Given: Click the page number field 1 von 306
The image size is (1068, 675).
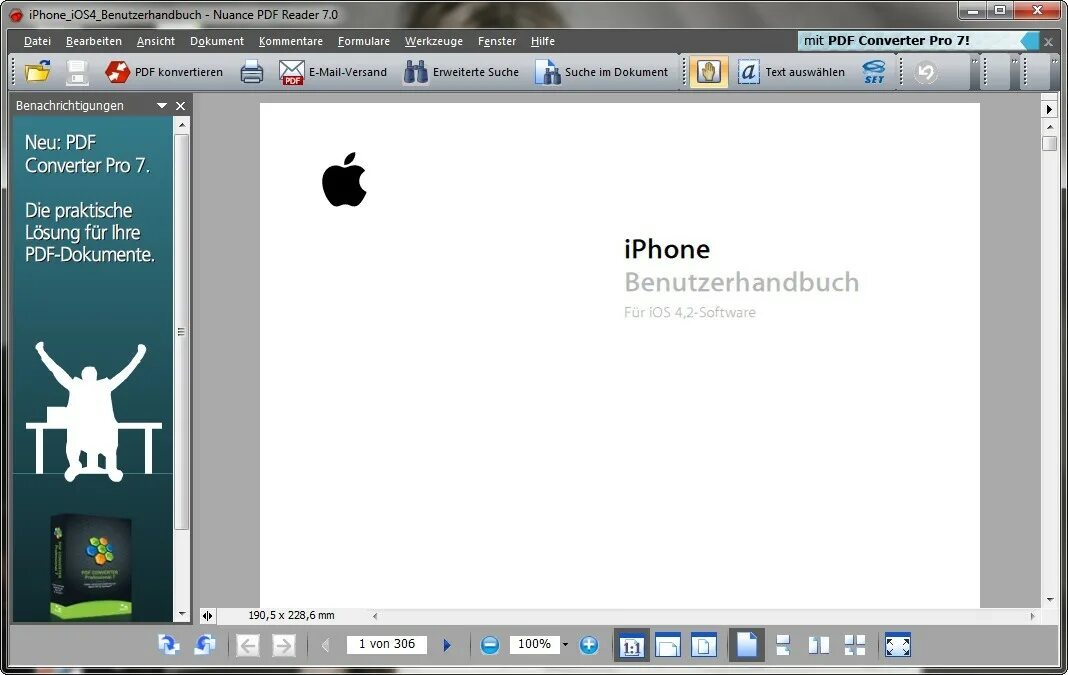Looking at the screenshot, I should click(x=387, y=644).
